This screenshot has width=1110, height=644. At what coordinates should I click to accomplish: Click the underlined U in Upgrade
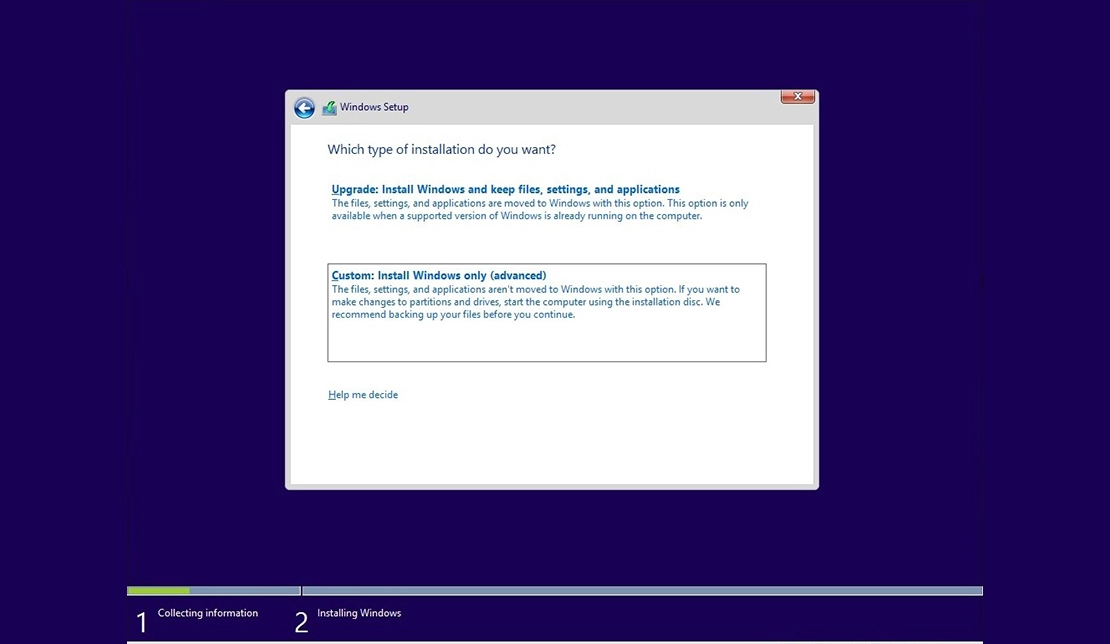tap(334, 188)
